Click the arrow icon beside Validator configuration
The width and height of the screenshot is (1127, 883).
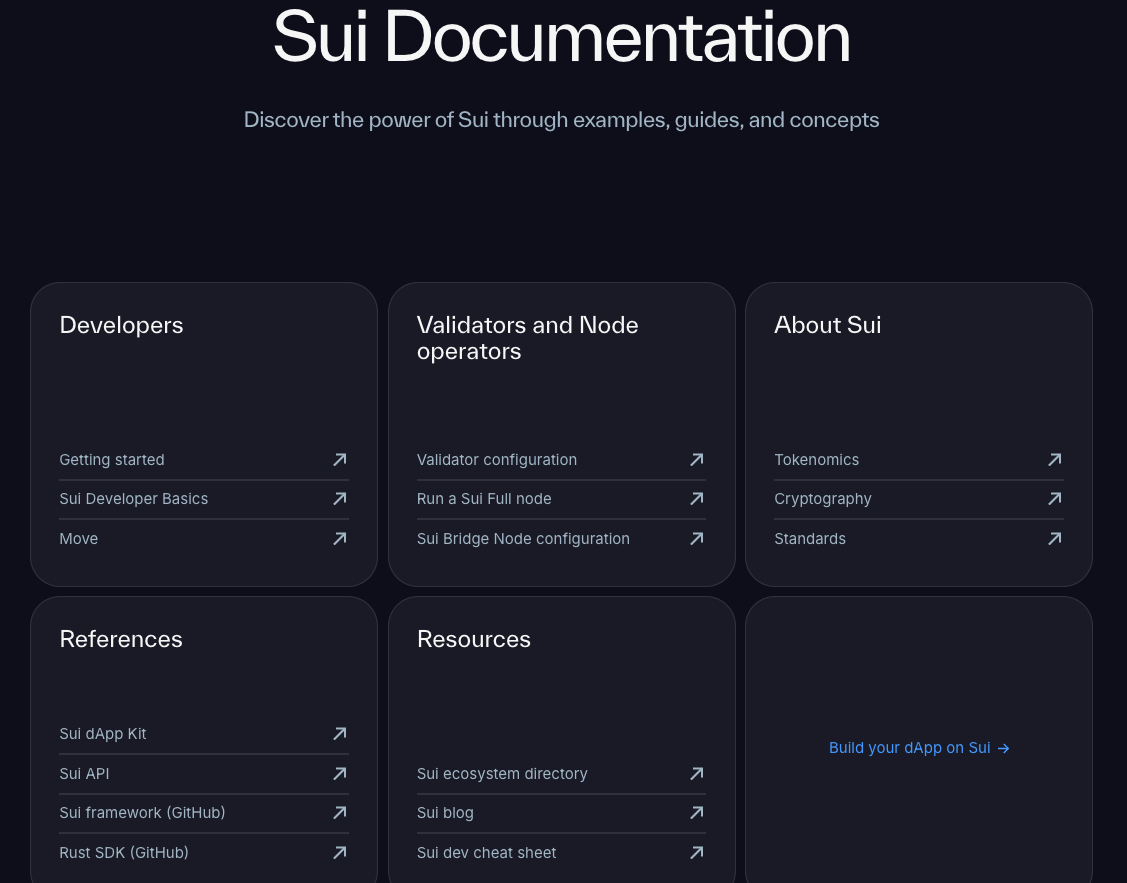697,460
